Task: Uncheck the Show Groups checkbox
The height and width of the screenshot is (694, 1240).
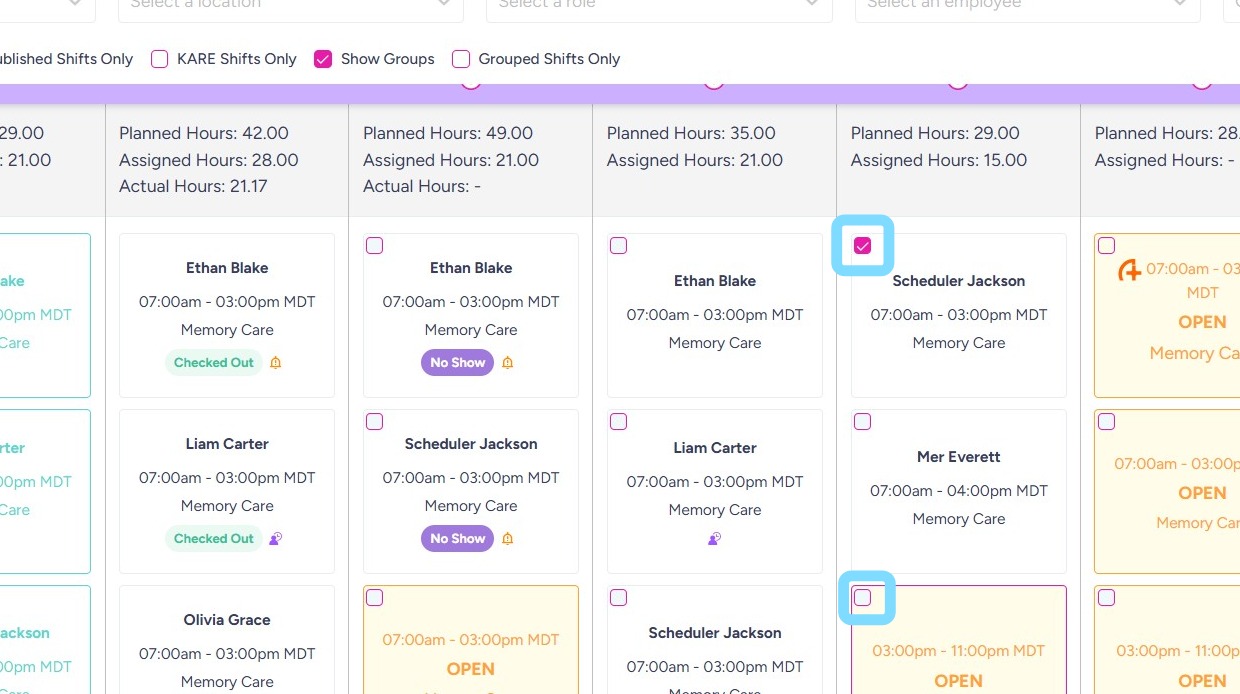Action: pyautogui.click(x=323, y=59)
